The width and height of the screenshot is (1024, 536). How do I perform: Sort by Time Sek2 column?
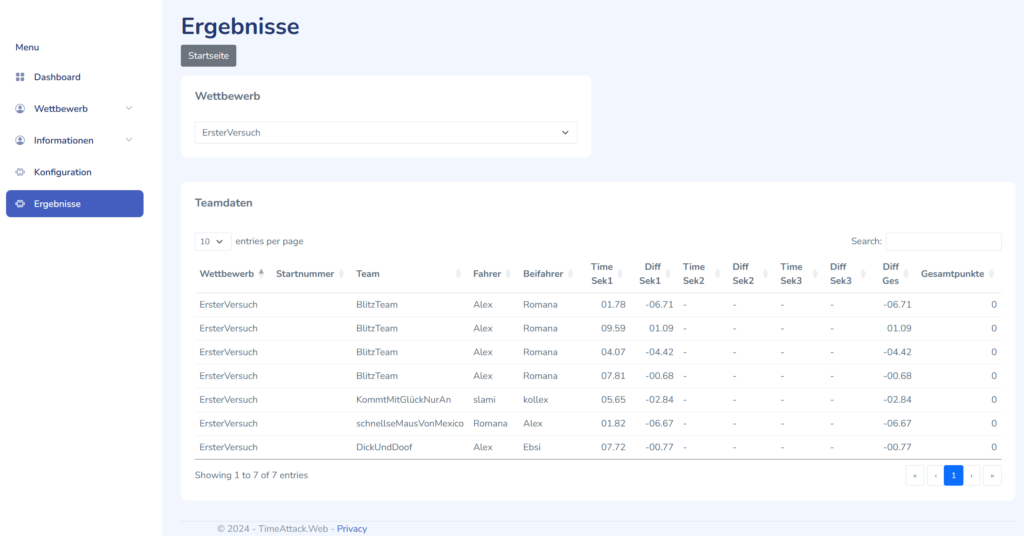700,274
